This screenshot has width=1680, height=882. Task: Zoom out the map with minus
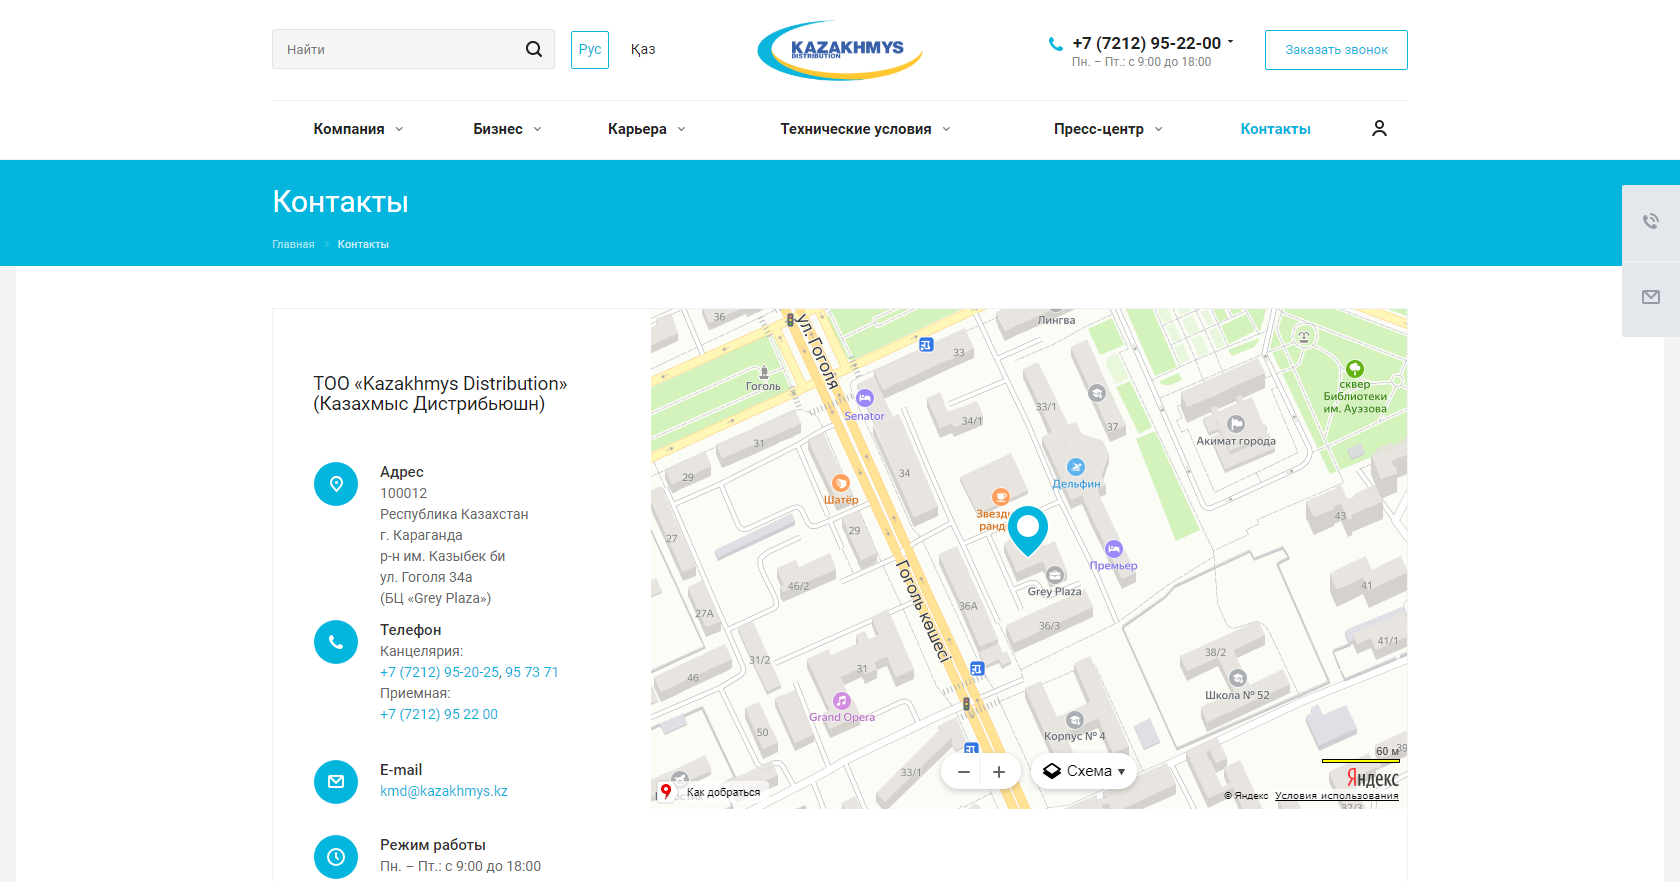(964, 772)
